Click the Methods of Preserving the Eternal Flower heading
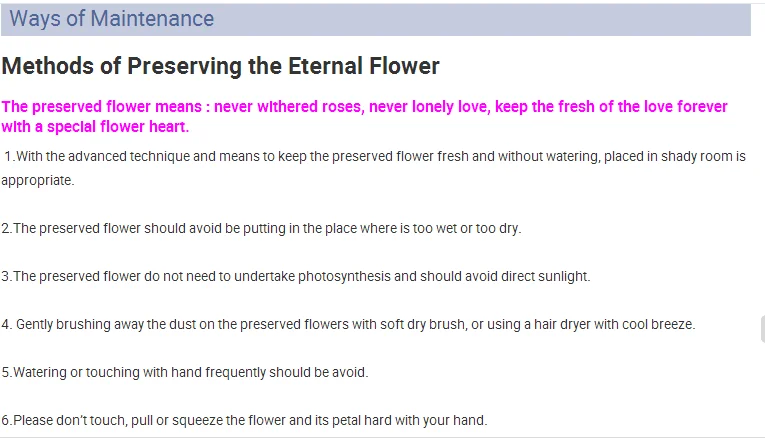The width and height of the screenshot is (765, 438). point(221,66)
